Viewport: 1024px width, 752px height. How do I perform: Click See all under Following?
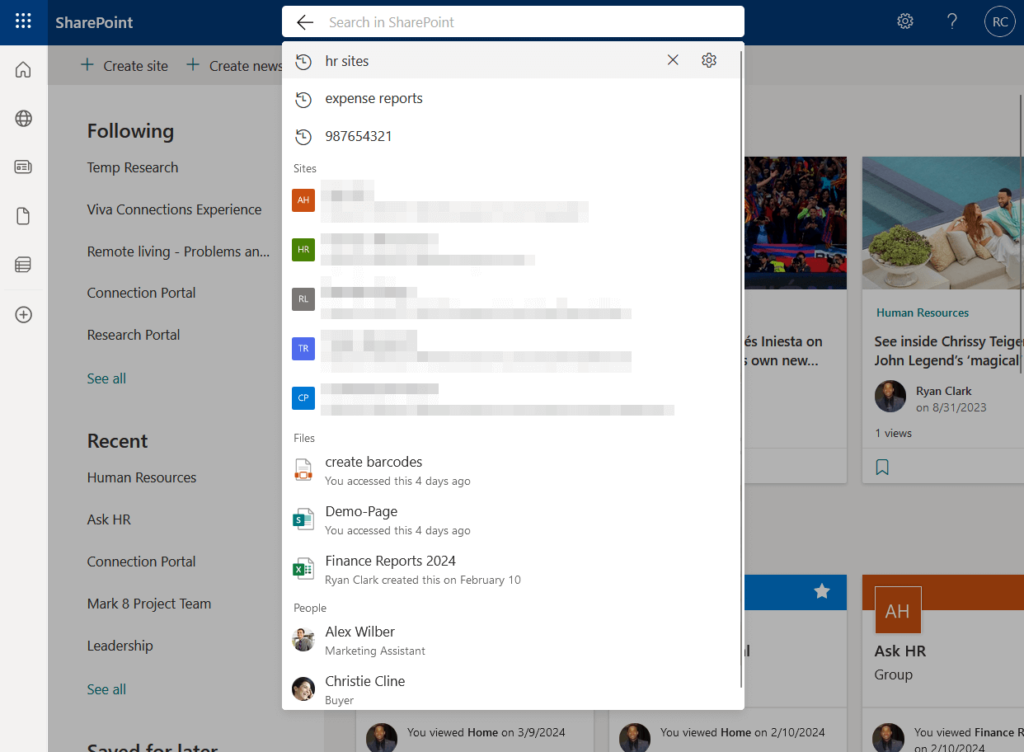(106, 379)
